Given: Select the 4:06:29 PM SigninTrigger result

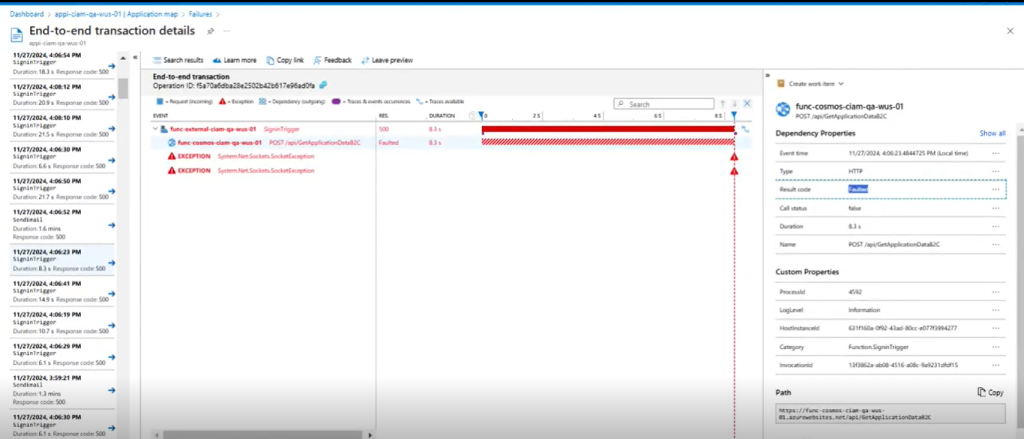Looking at the screenshot, I should (x=62, y=354).
